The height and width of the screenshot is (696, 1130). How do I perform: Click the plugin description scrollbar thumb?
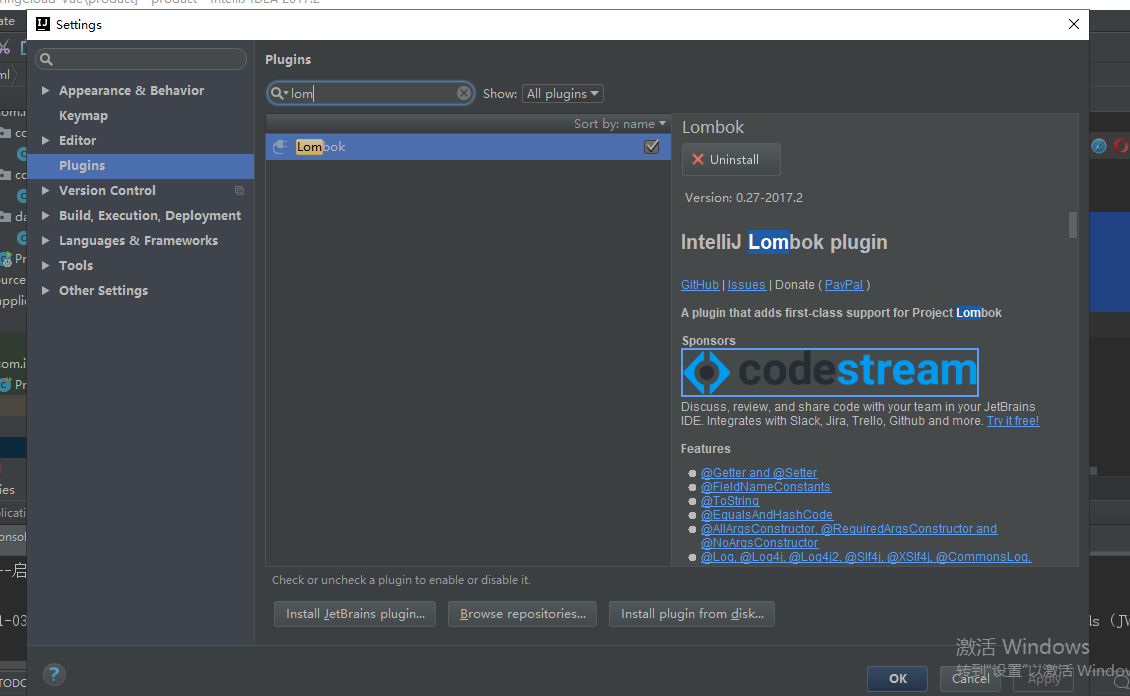1073,225
